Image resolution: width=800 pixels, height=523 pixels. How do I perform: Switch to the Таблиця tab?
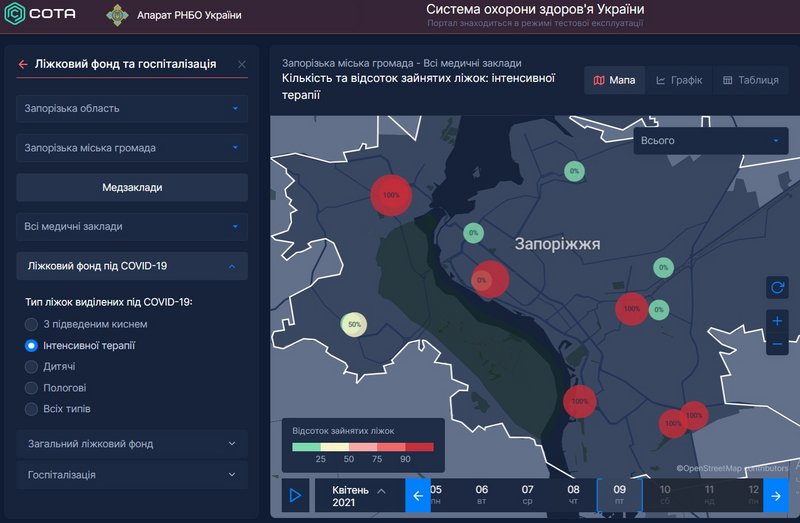pyautogui.click(x=750, y=81)
